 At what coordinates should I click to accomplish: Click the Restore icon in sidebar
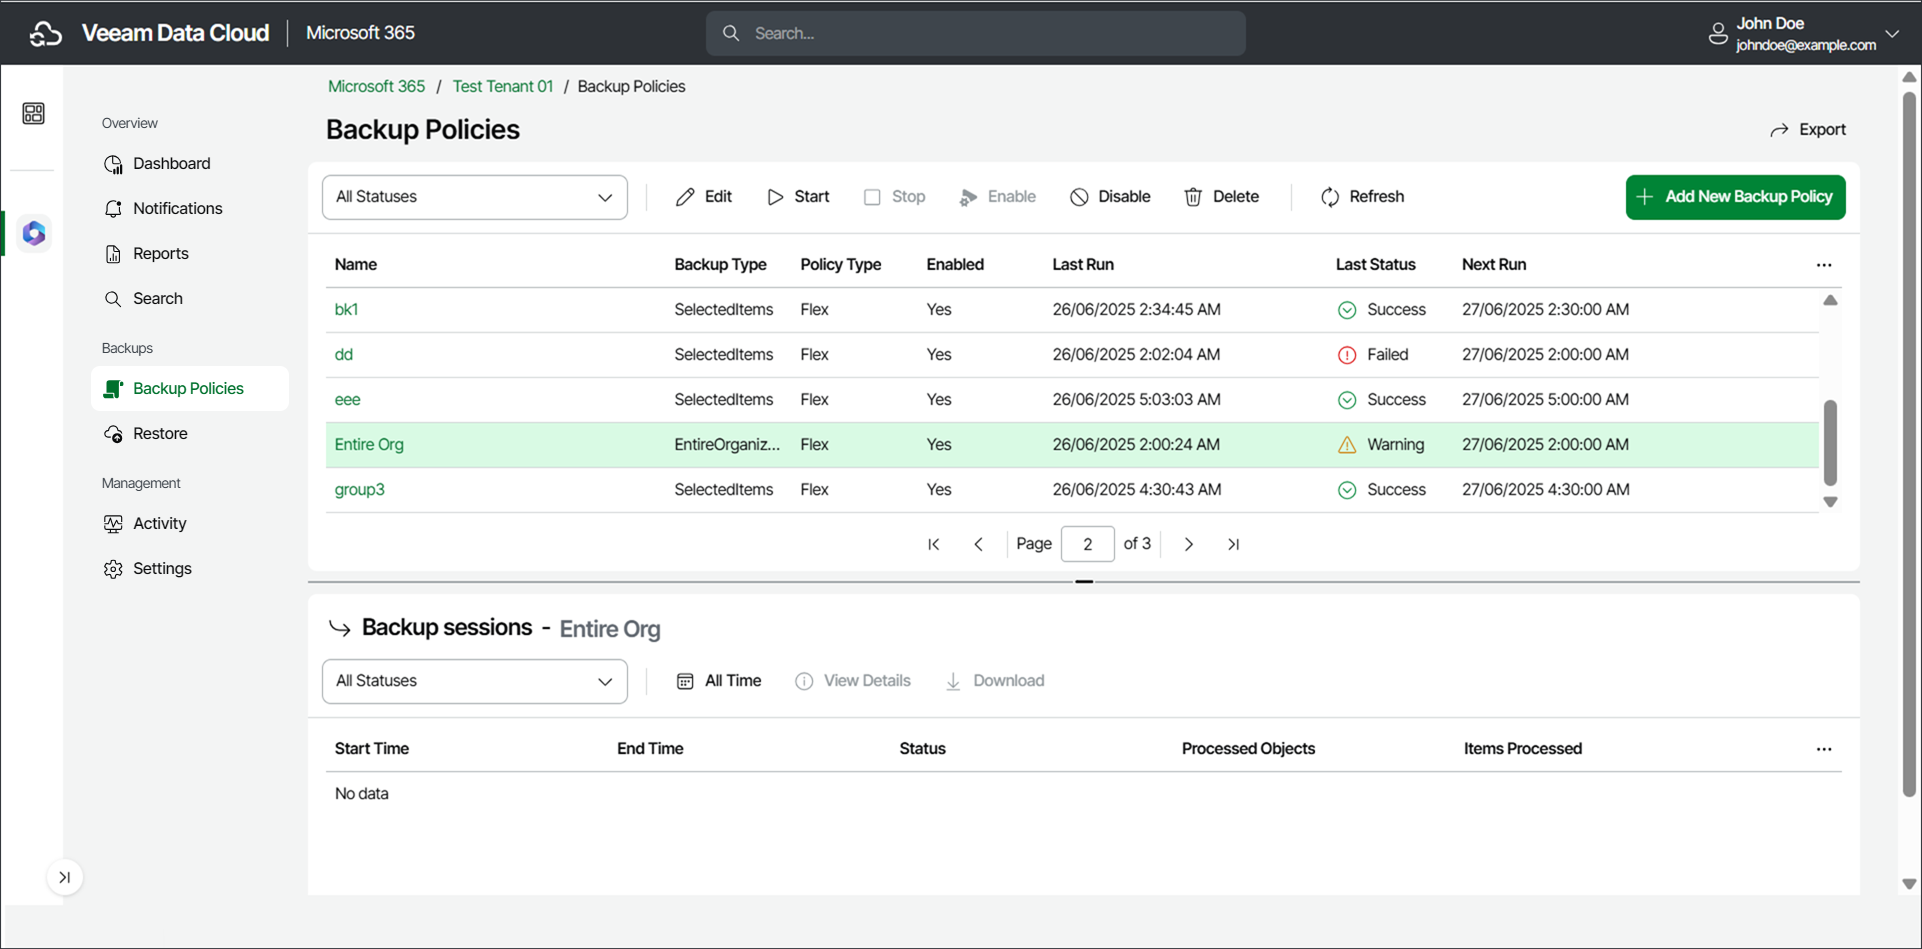(113, 433)
